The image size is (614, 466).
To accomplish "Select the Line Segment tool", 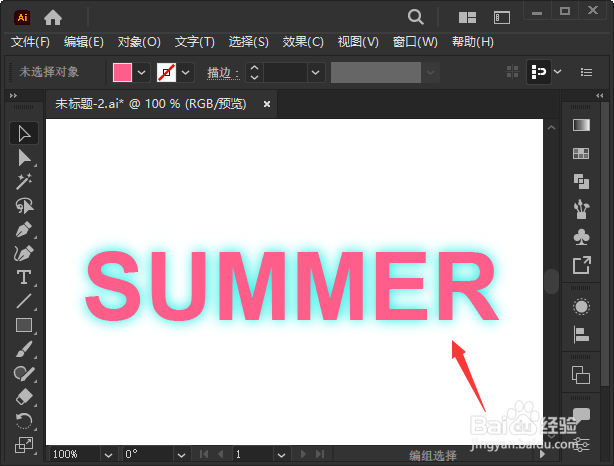I will (24, 301).
